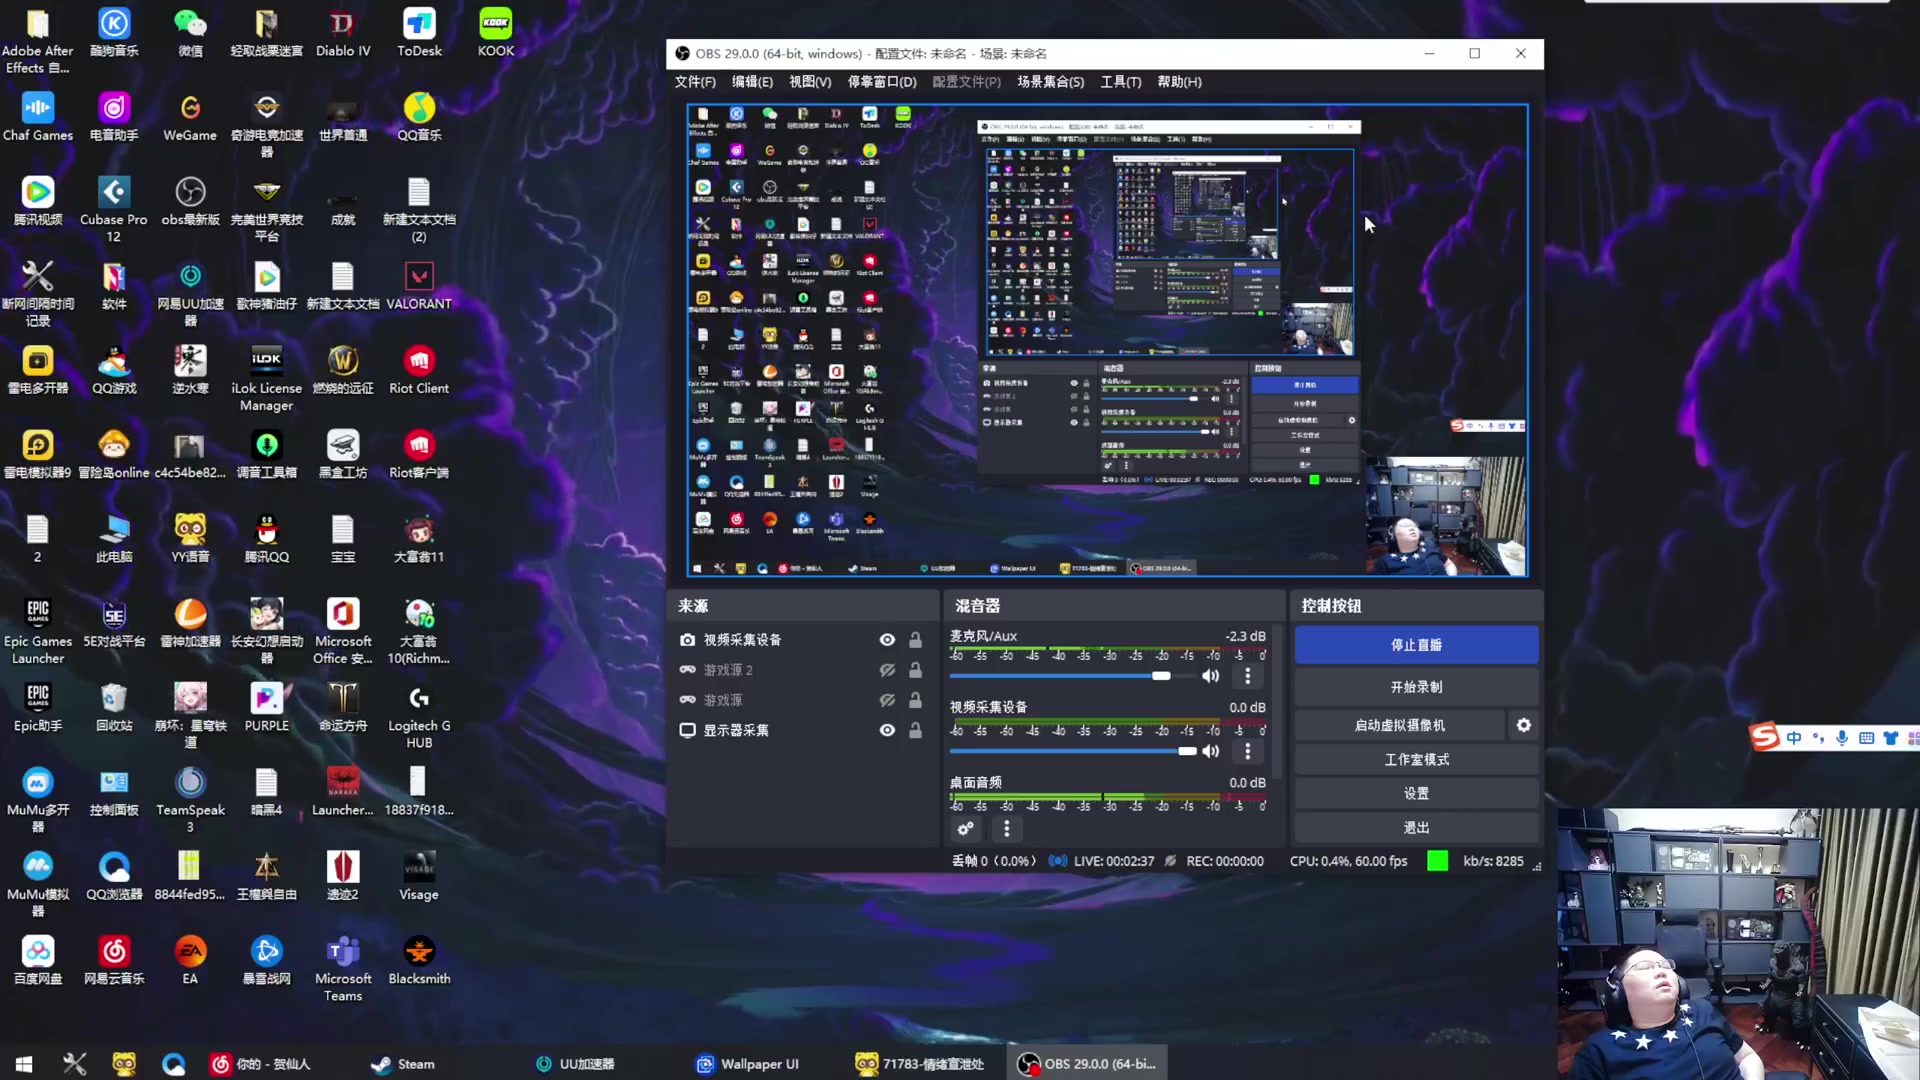The width and height of the screenshot is (1920, 1080).
Task: Open the 停靠窗口(D) menu
Action: click(x=882, y=82)
